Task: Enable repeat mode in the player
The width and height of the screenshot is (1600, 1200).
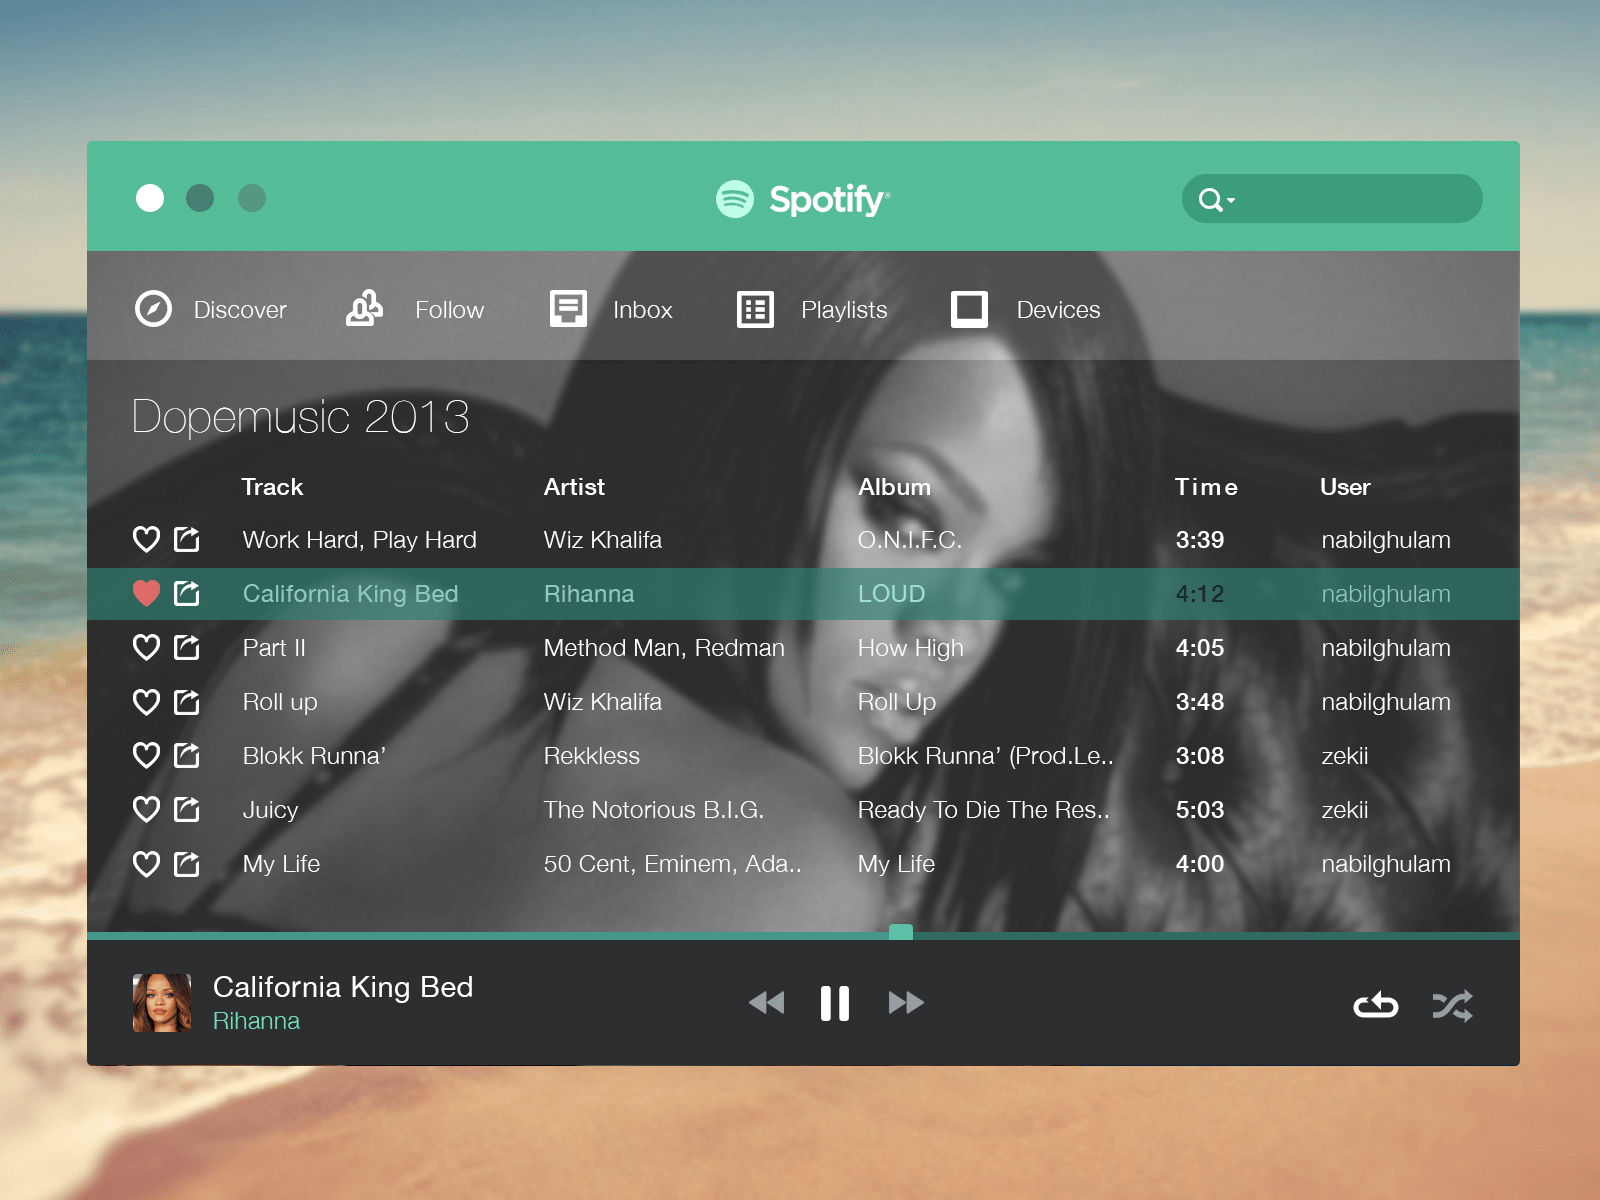Action: 1375,1005
